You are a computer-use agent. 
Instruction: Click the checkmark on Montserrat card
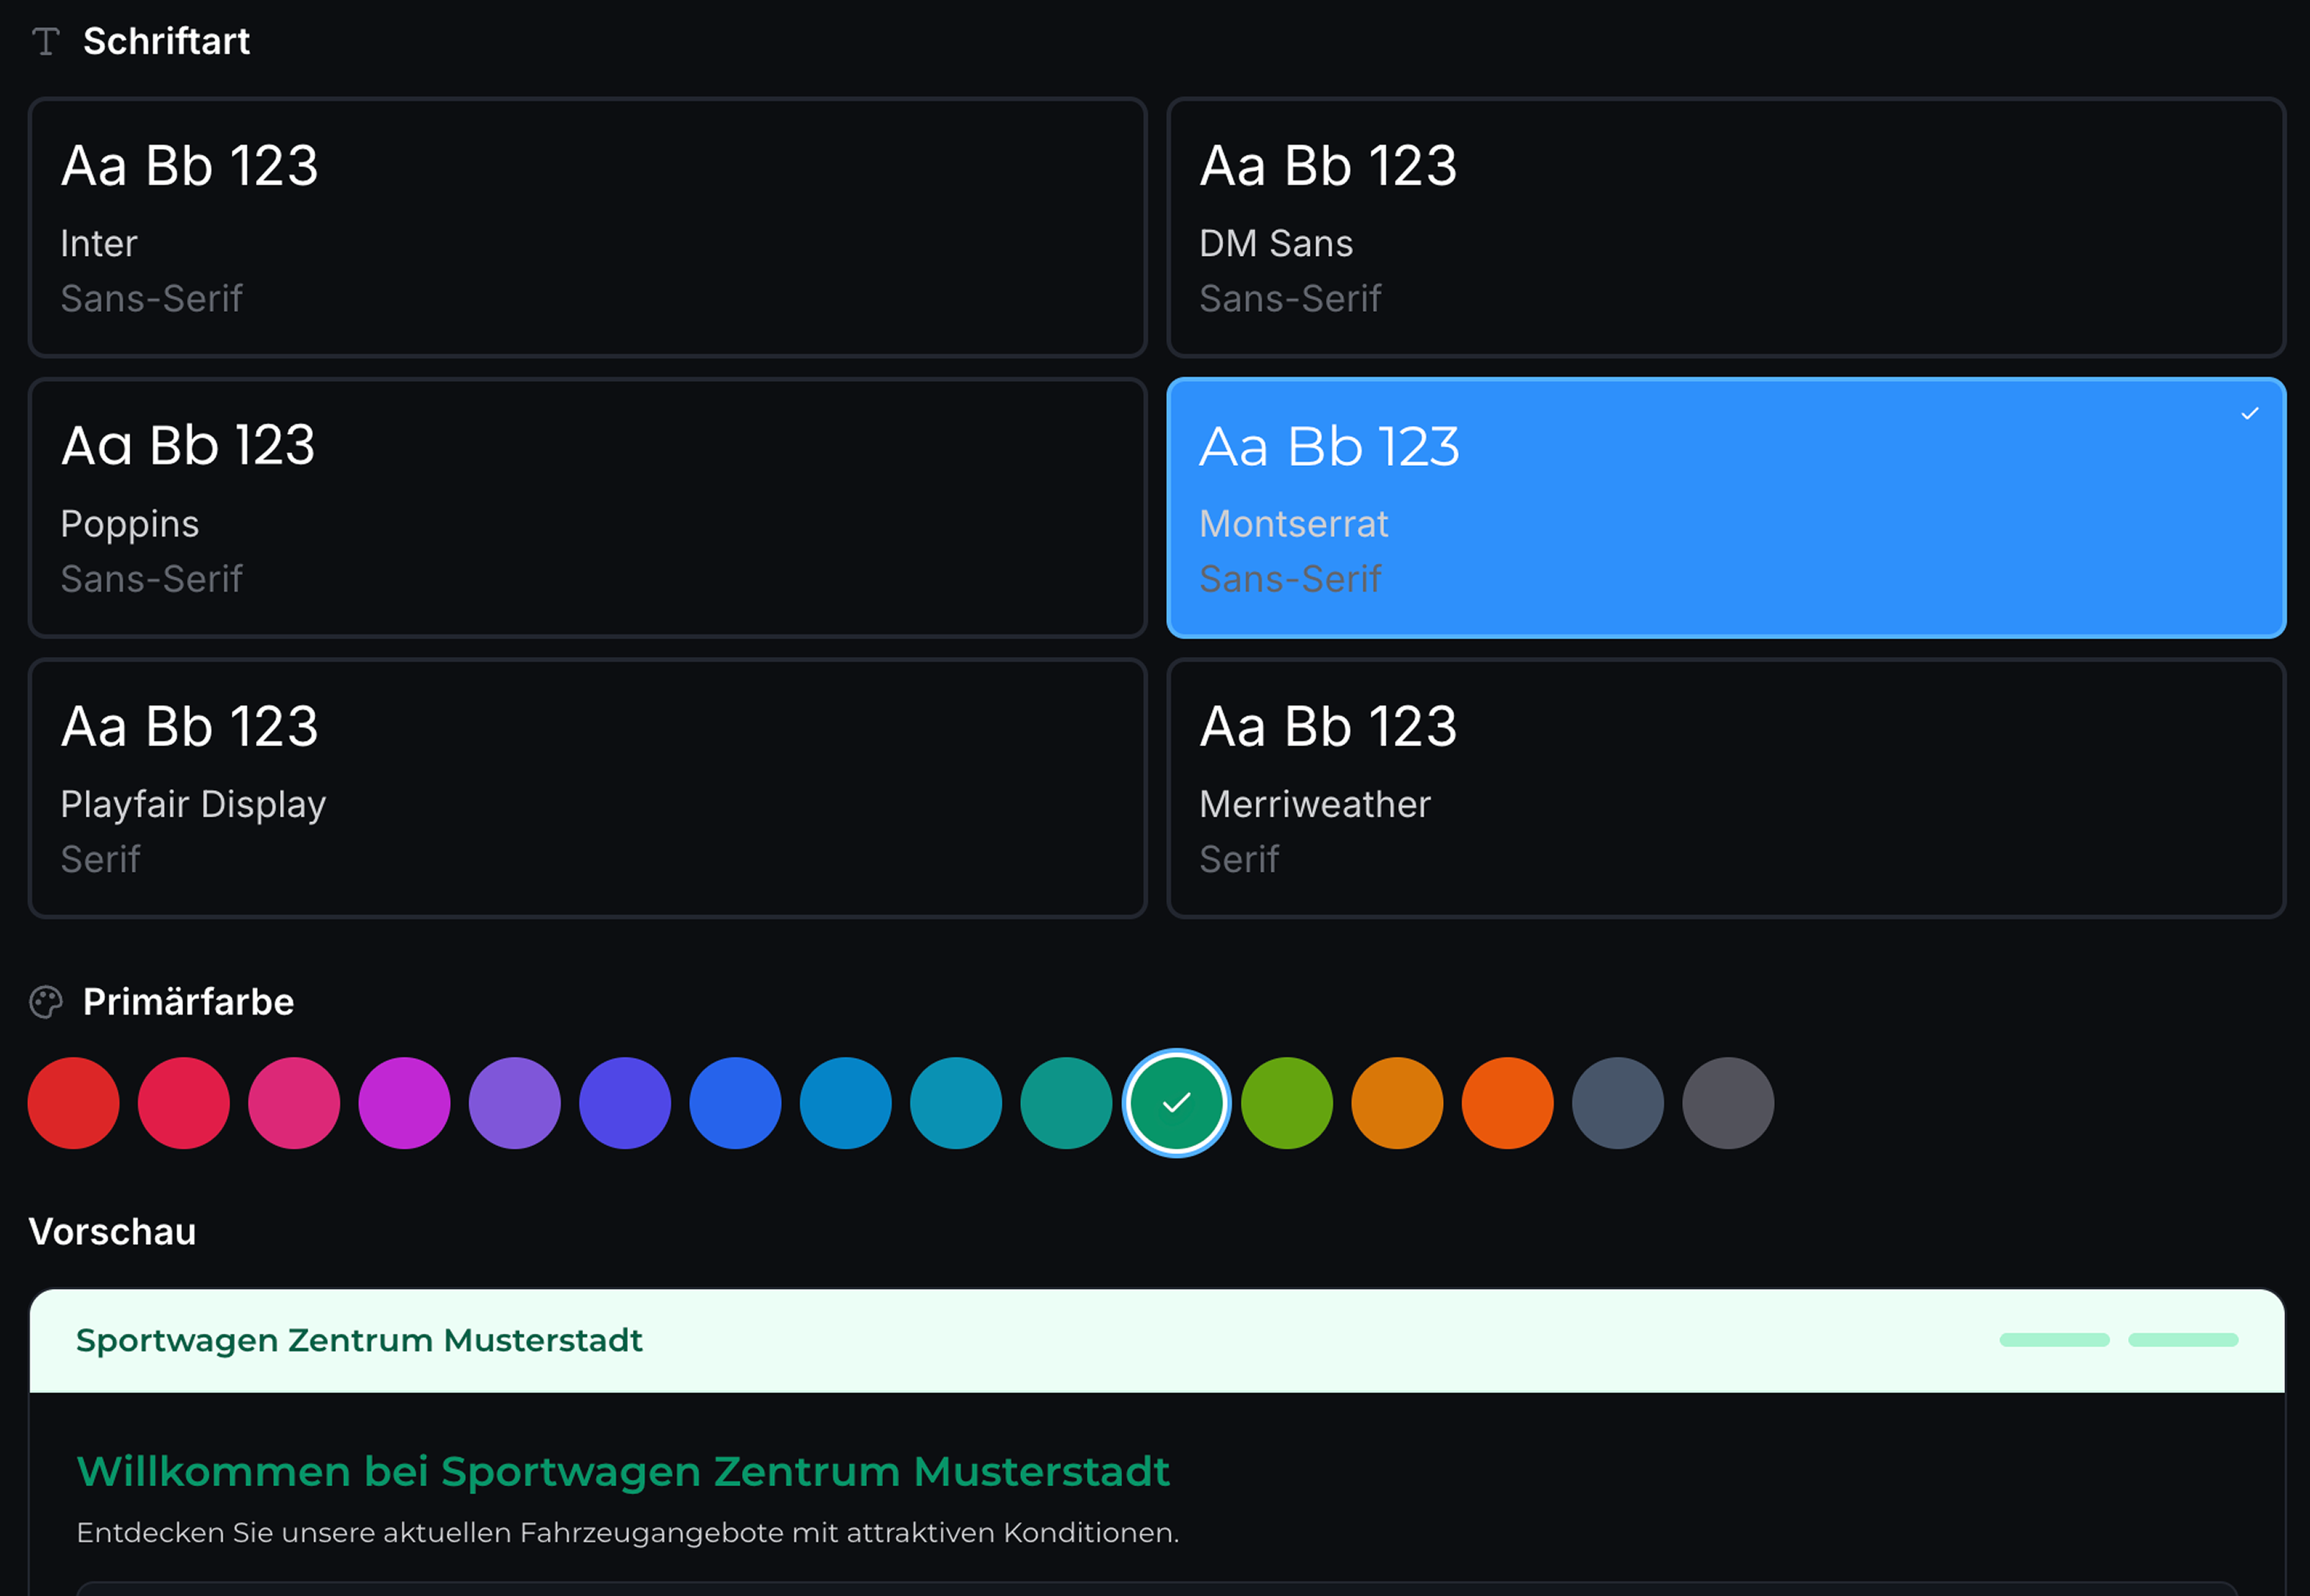tap(2249, 413)
